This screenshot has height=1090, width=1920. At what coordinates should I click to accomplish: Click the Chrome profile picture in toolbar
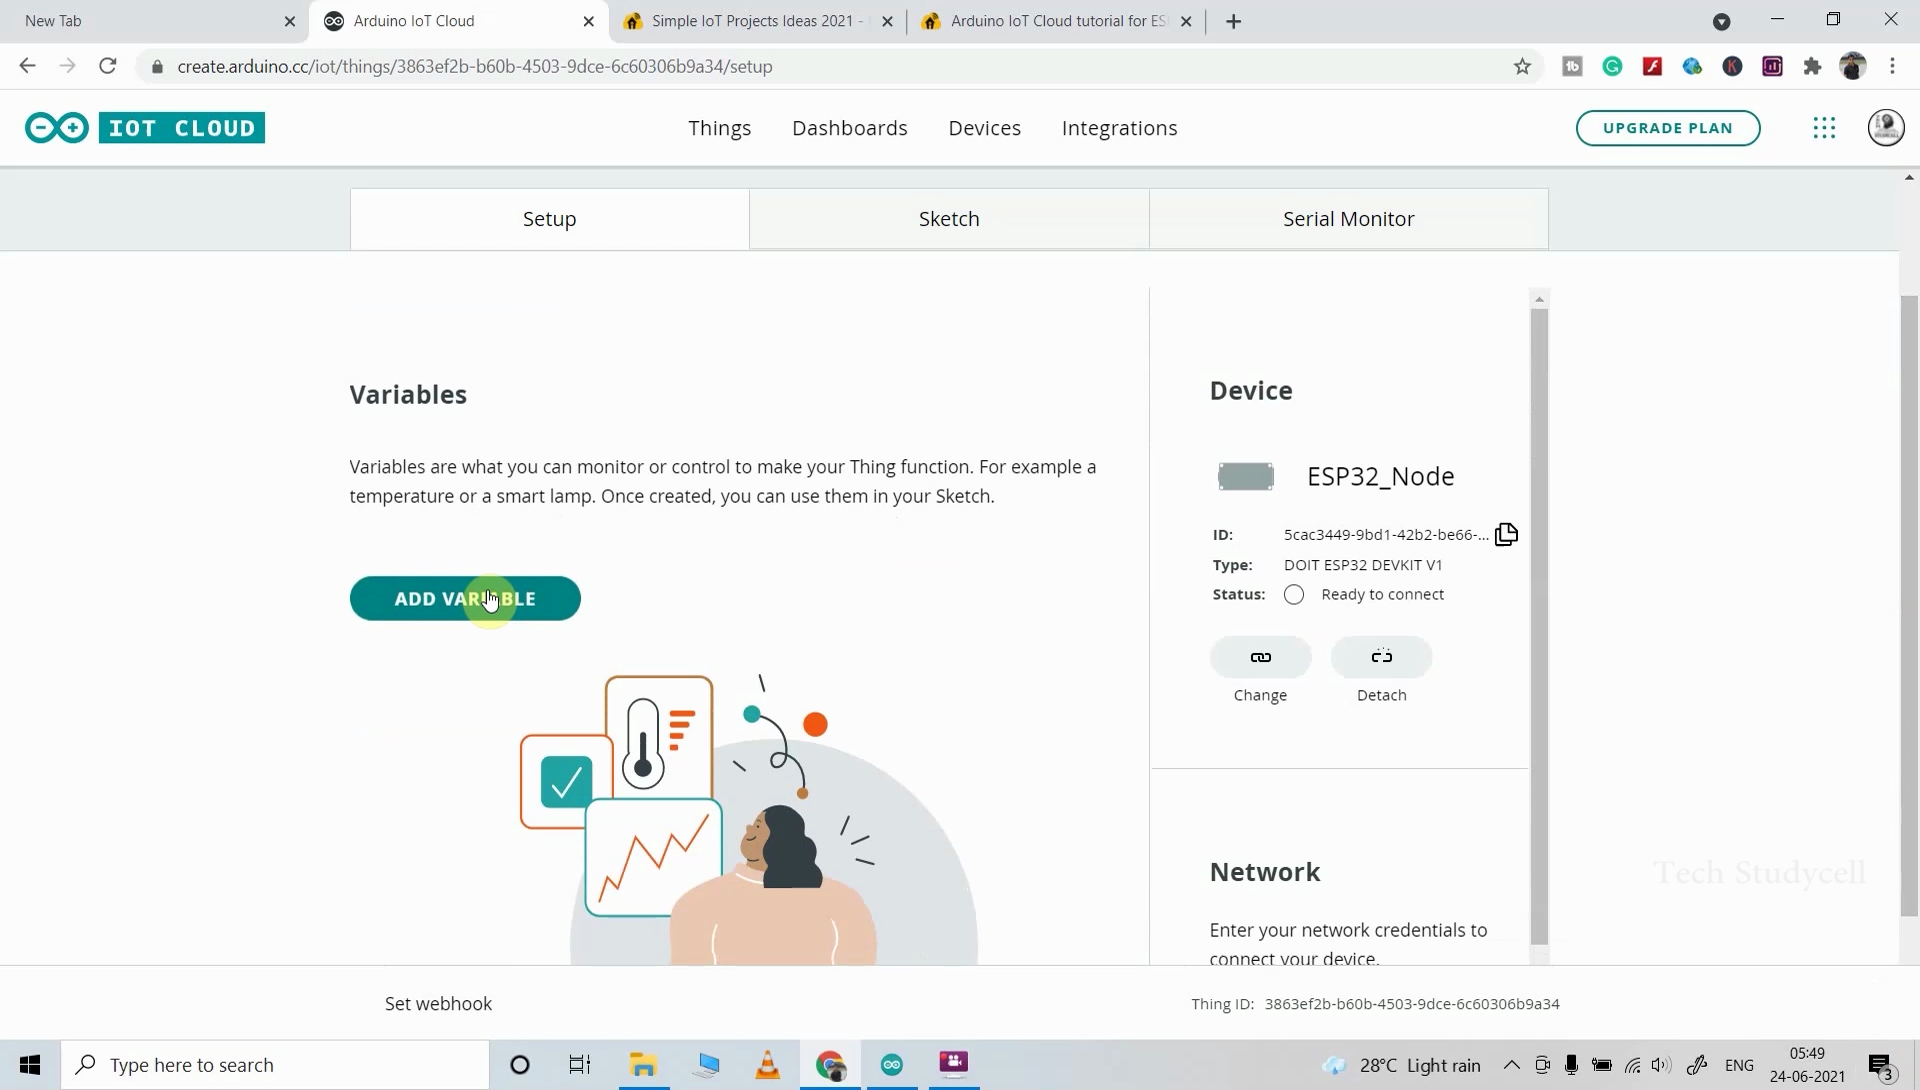[x=1852, y=67]
